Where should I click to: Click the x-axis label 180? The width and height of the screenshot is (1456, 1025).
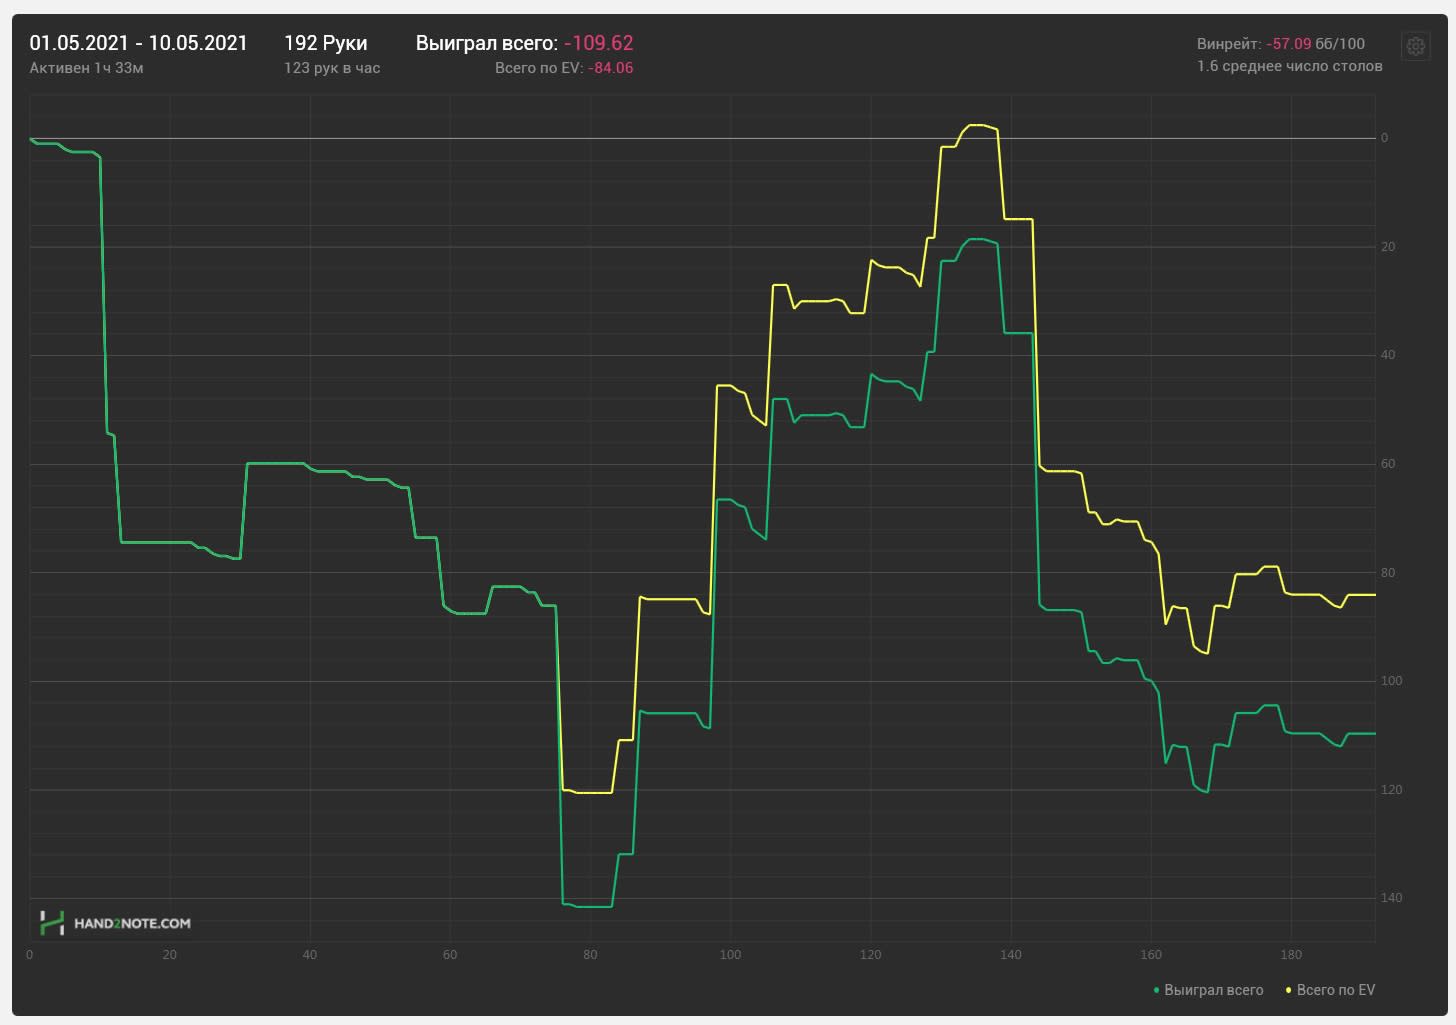point(1291,955)
